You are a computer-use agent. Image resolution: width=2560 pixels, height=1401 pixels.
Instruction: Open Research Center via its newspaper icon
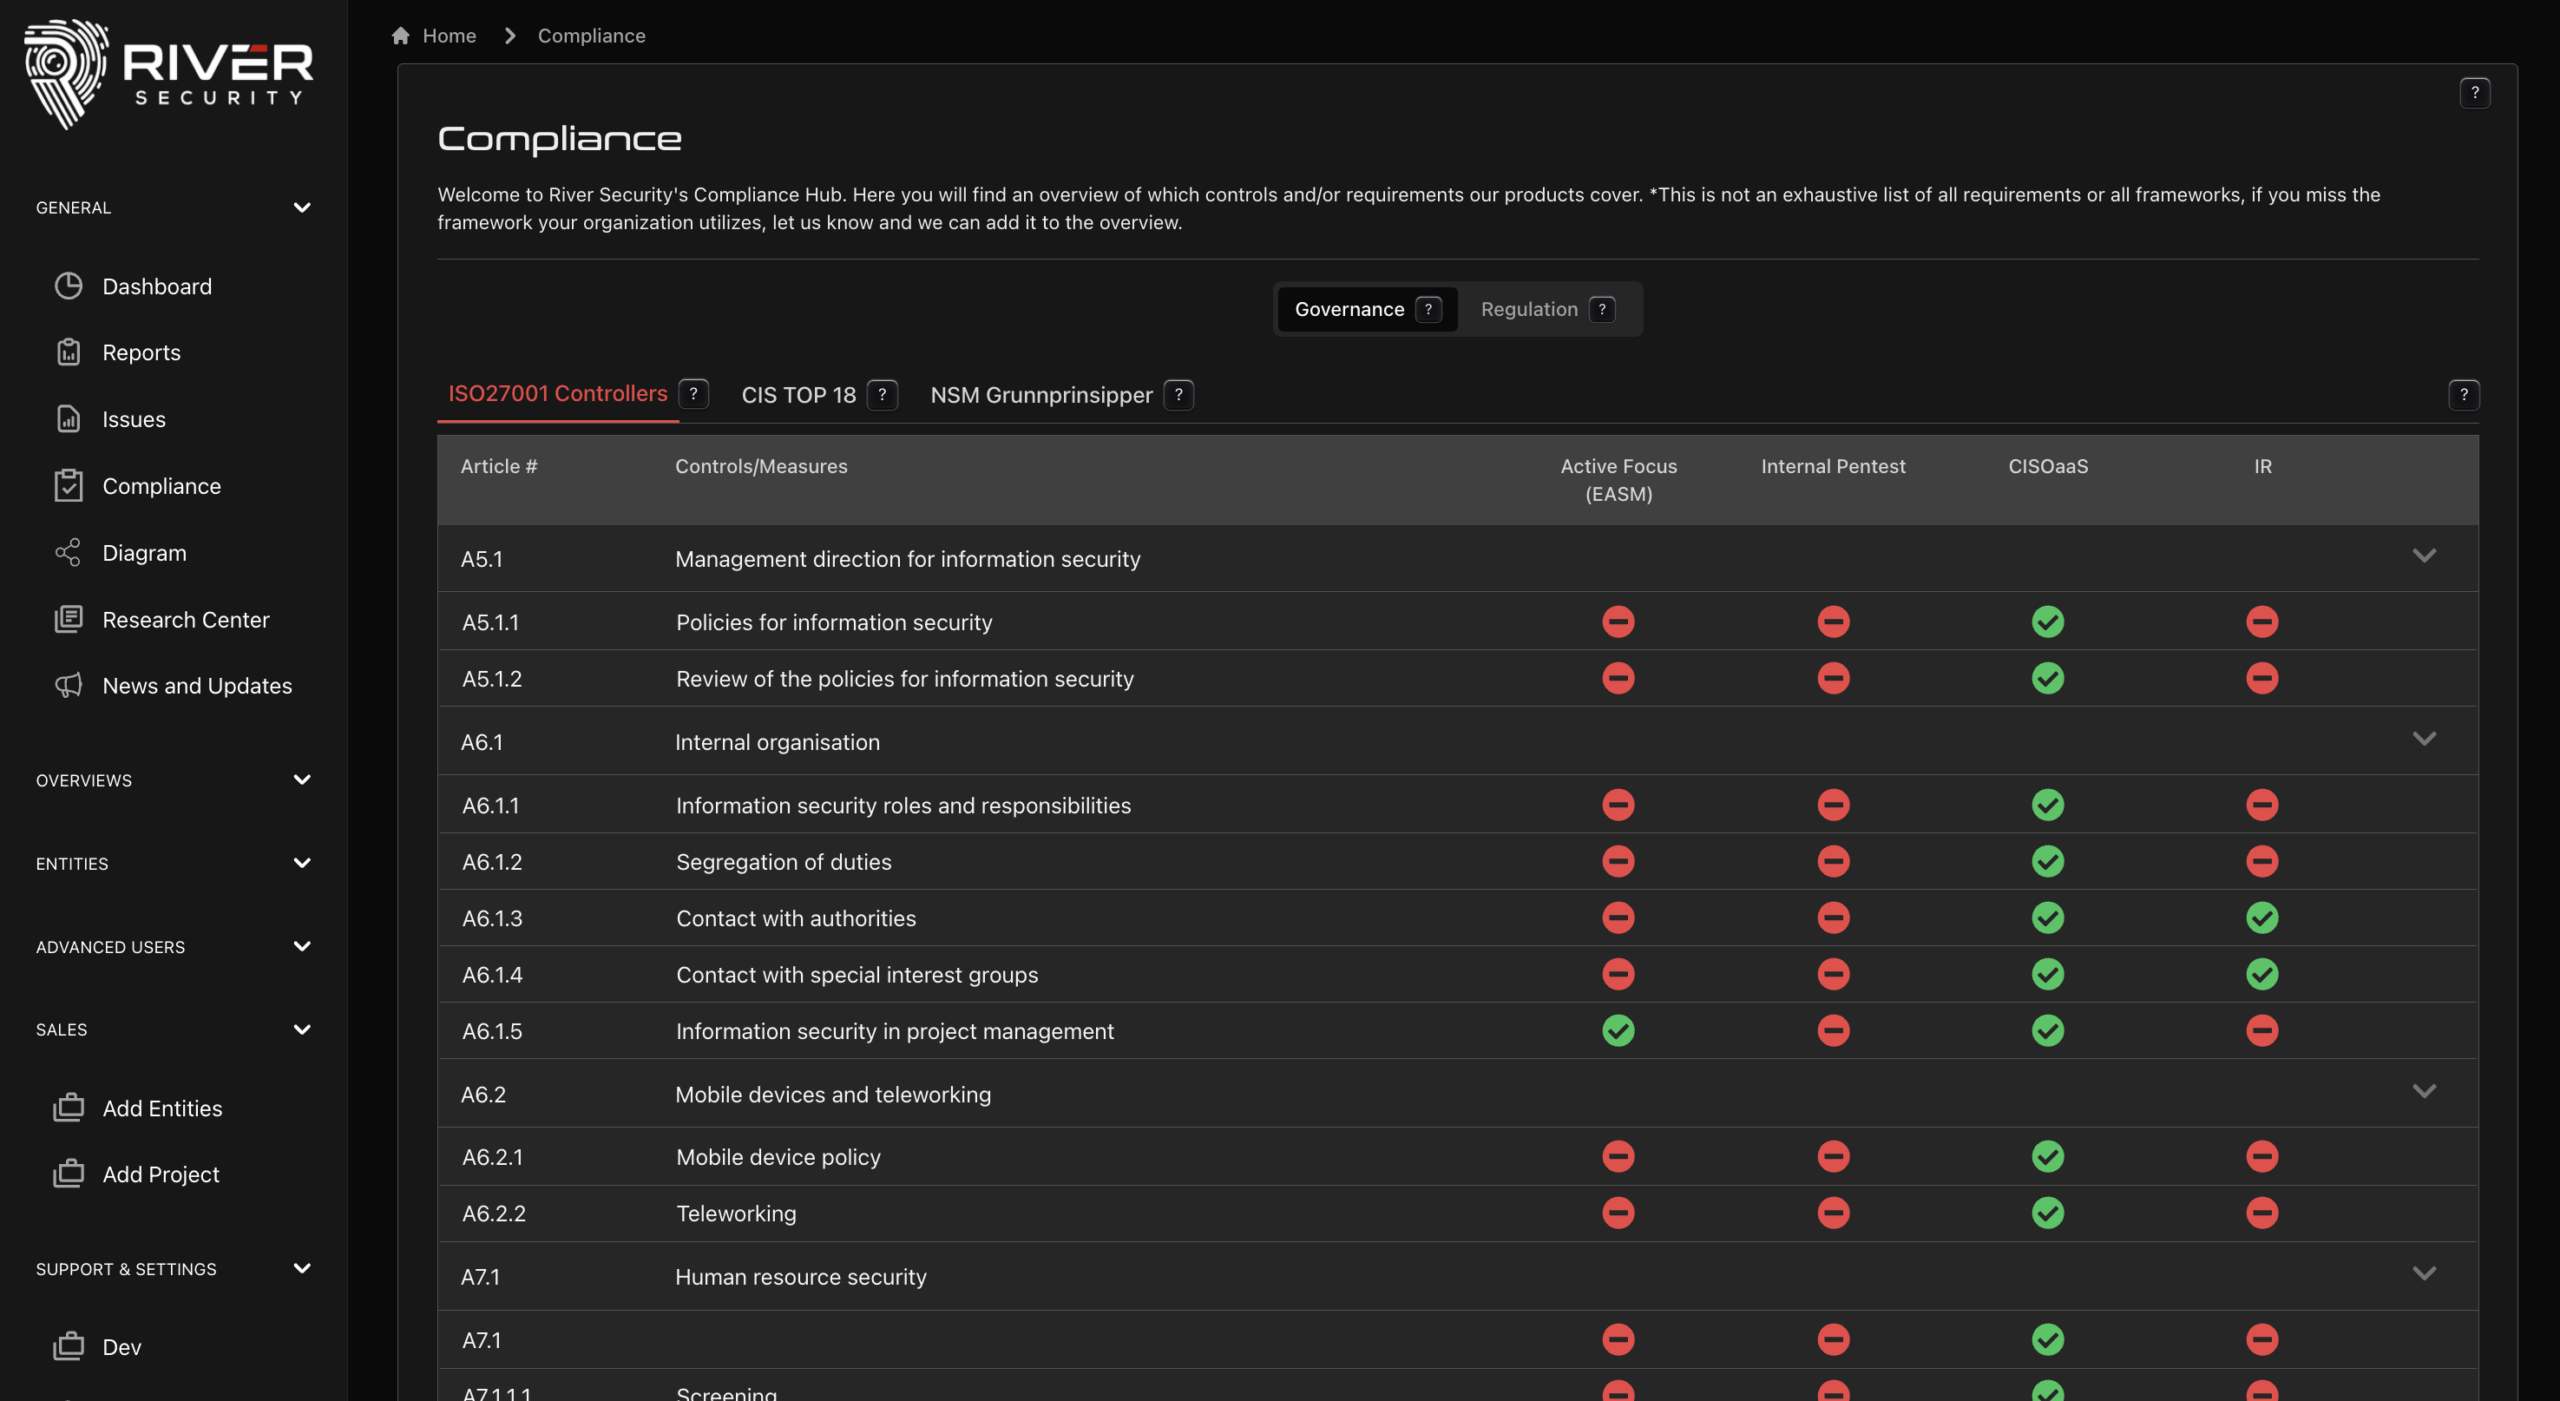(x=68, y=619)
